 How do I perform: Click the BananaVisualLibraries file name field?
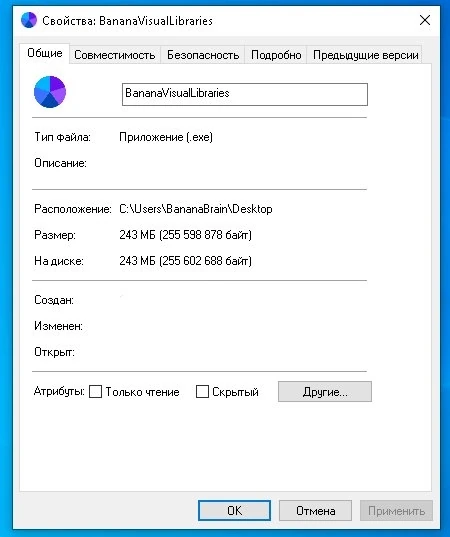[245, 94]
